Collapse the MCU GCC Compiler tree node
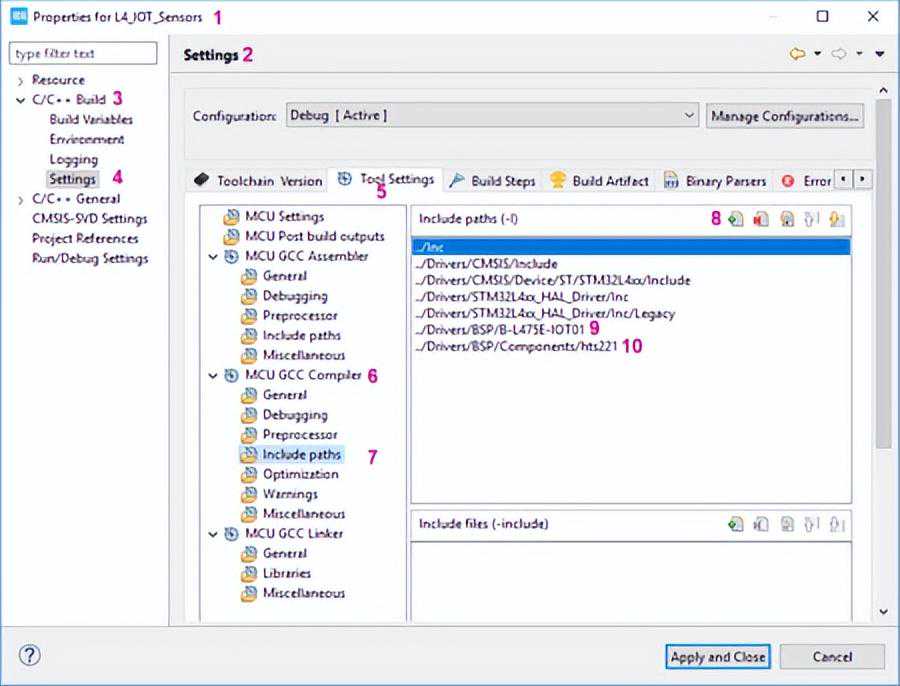This screenshot has height=686, width=900. click(213, 376)
